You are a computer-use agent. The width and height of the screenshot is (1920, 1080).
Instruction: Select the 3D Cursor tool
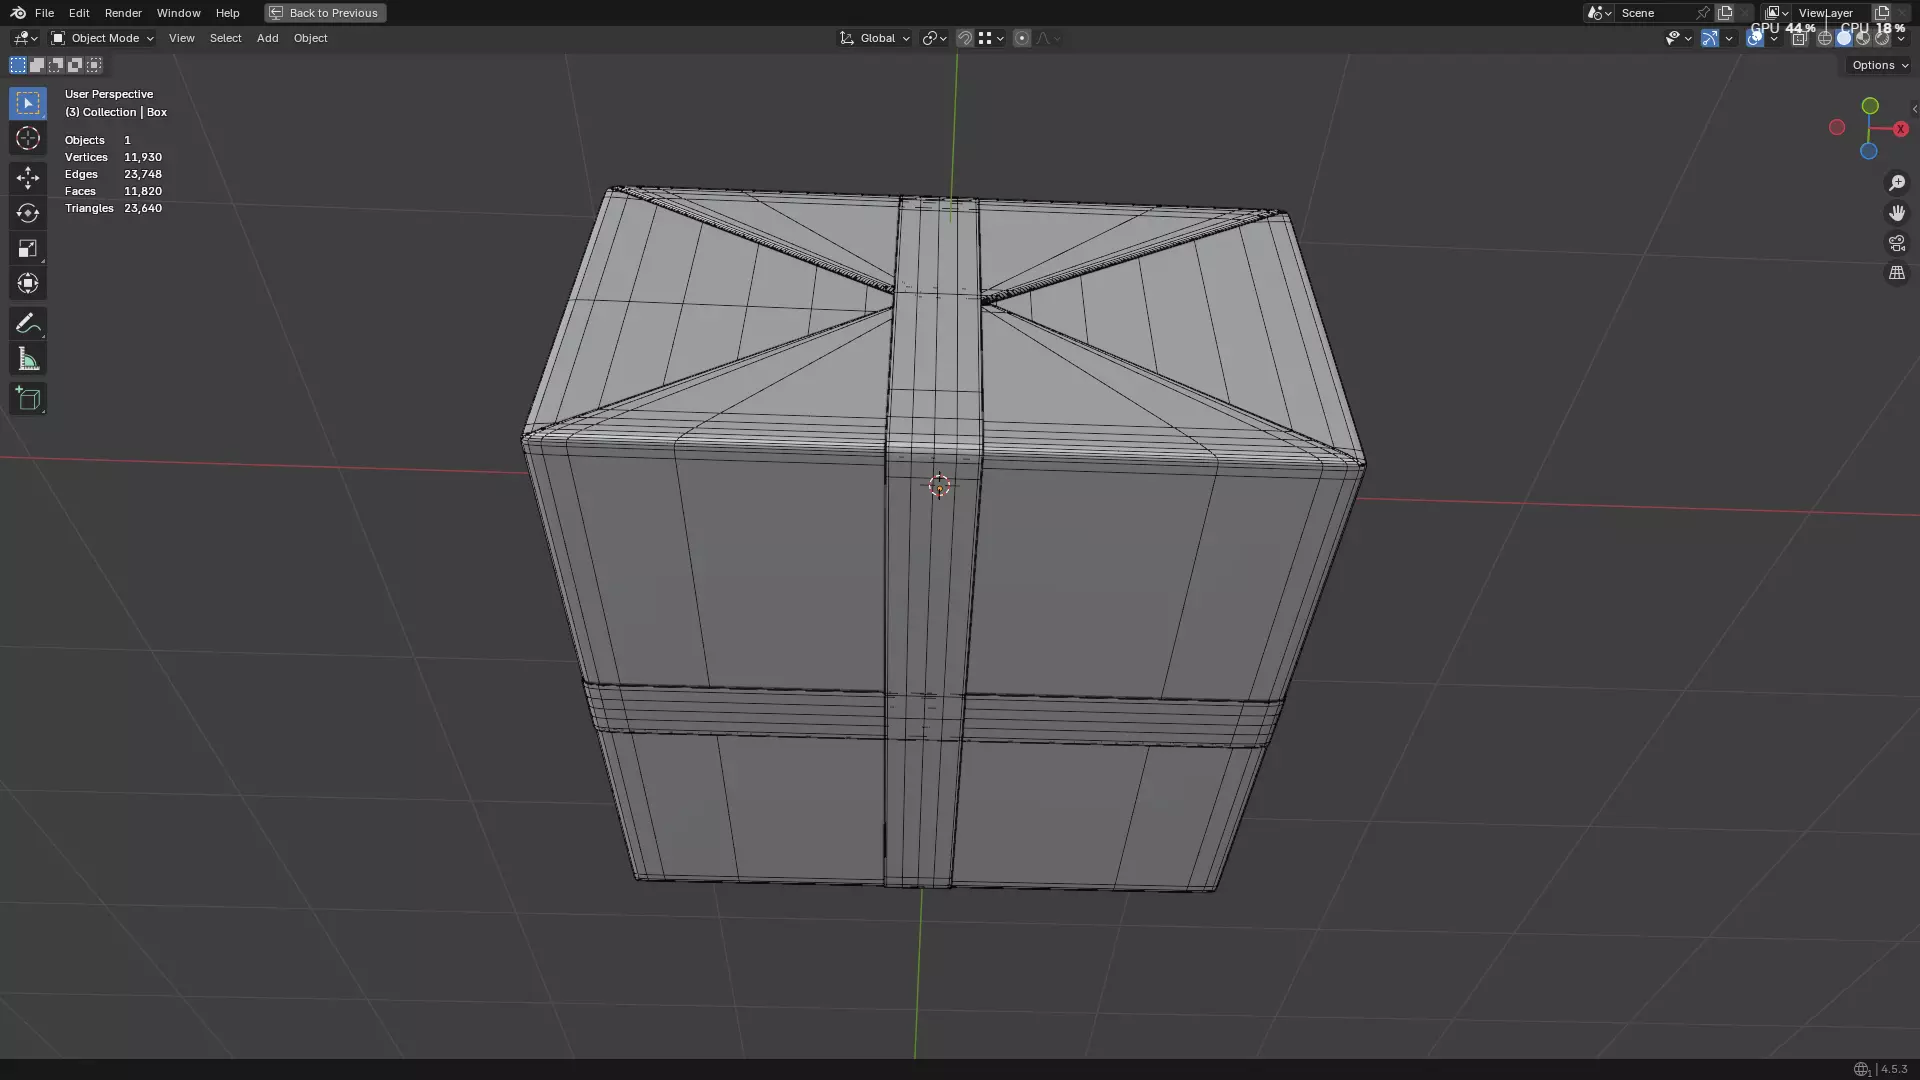pos(28,138)
